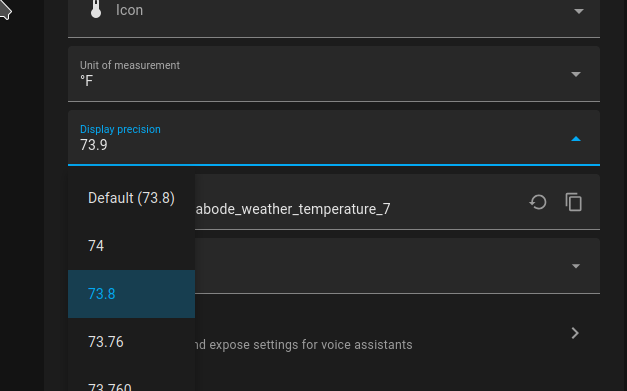Collapse Display precision using blue up arrow
Viewport: 627px width, 391px height.
tap(576, 139)
